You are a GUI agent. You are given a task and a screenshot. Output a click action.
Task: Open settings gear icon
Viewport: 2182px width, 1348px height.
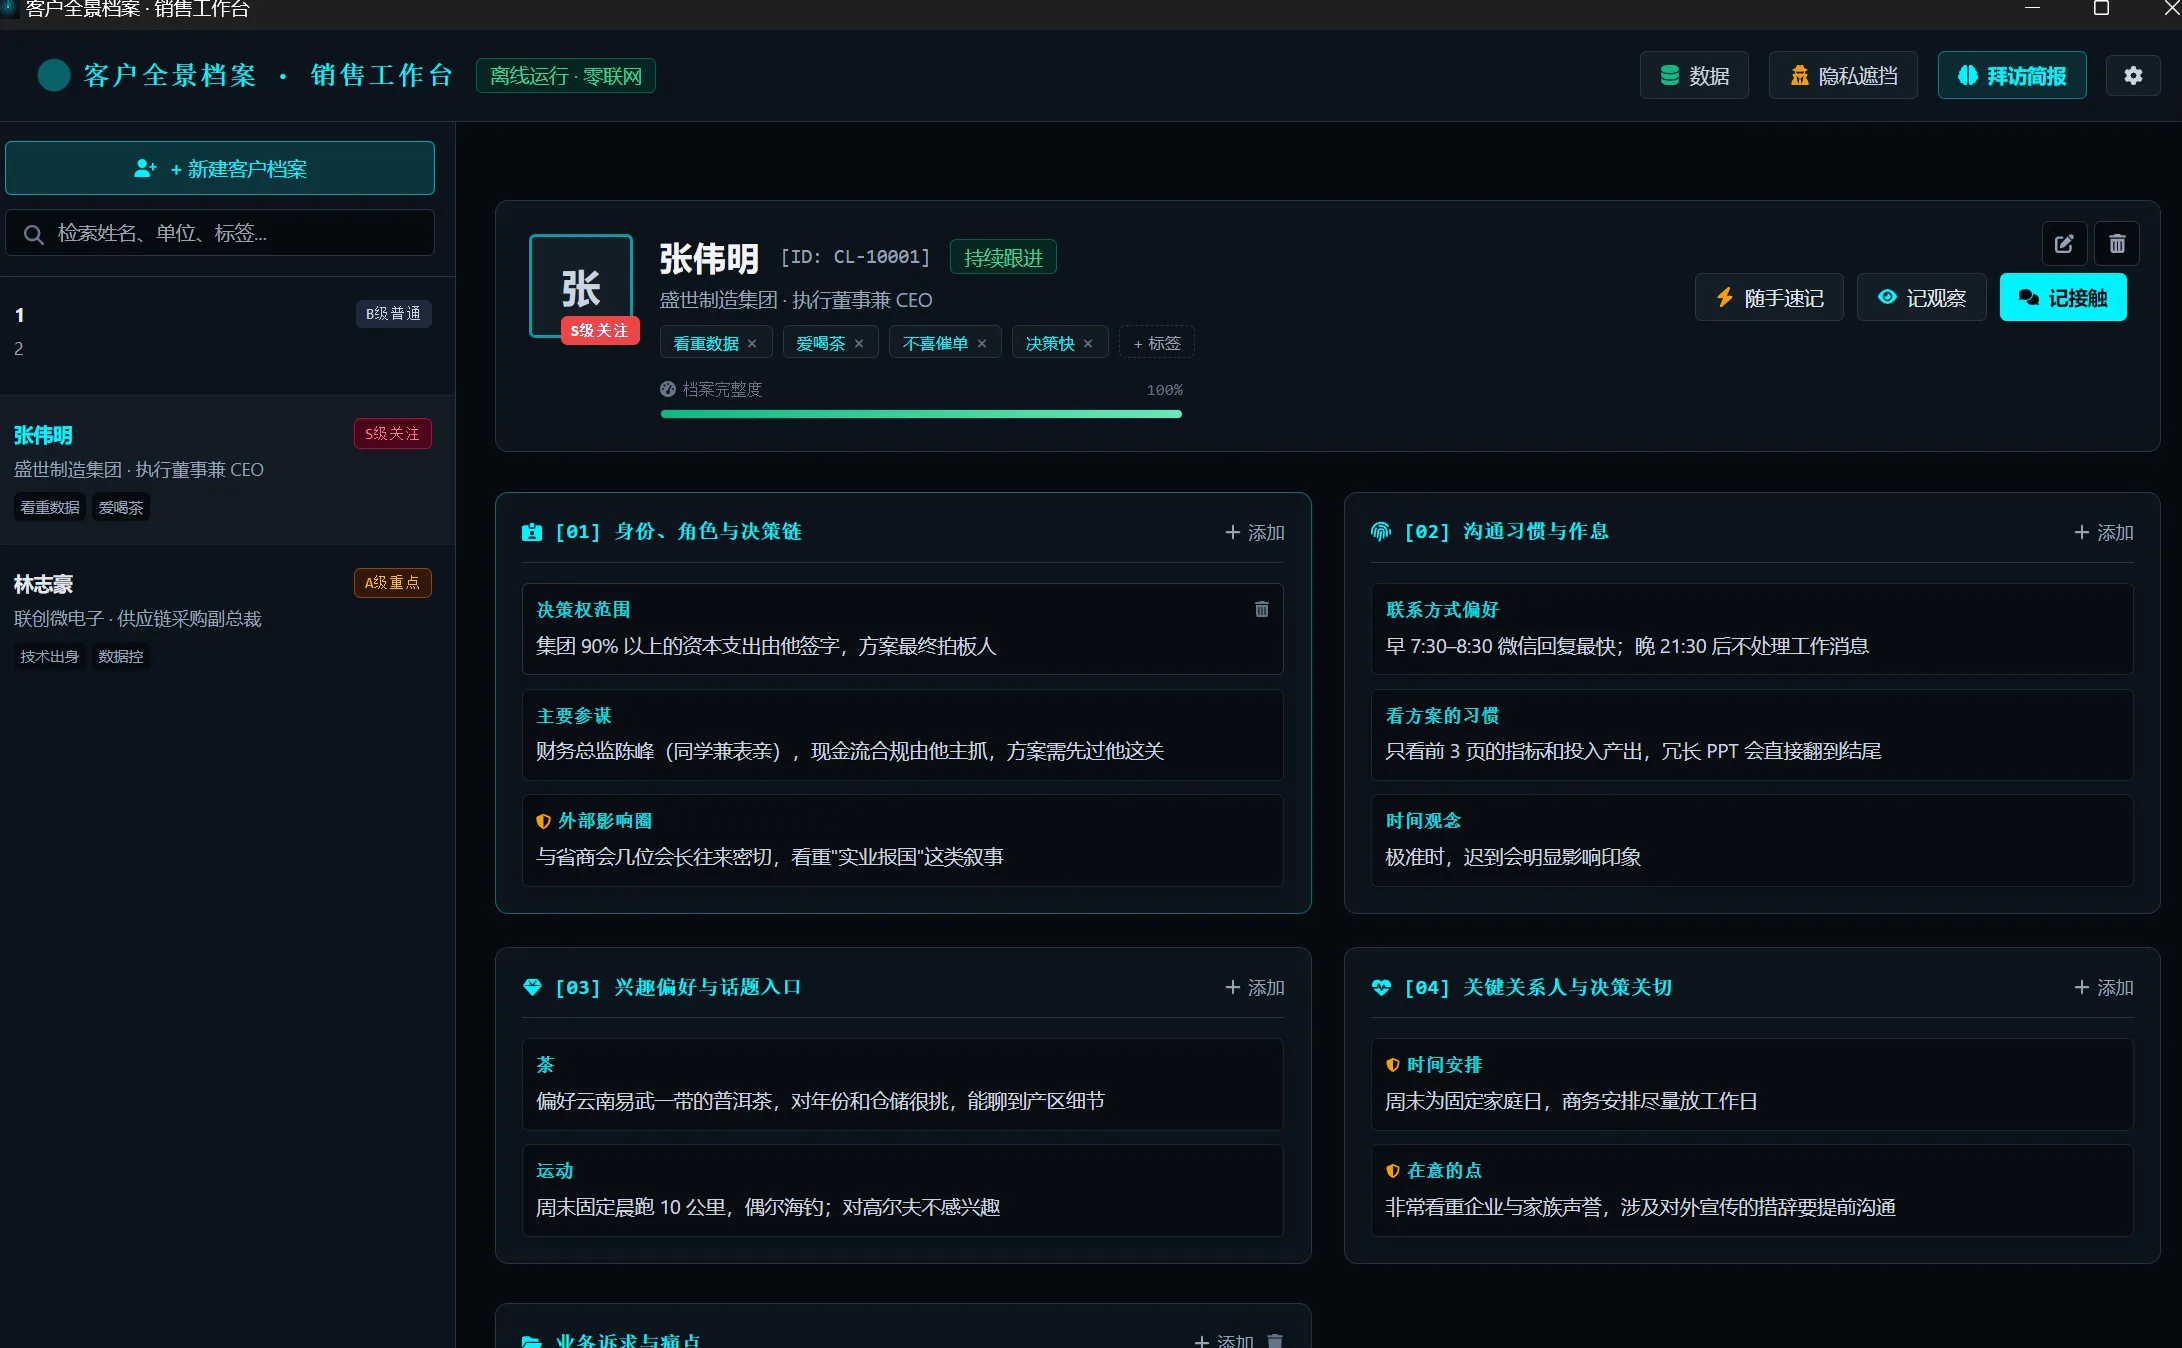[2133, 75]
